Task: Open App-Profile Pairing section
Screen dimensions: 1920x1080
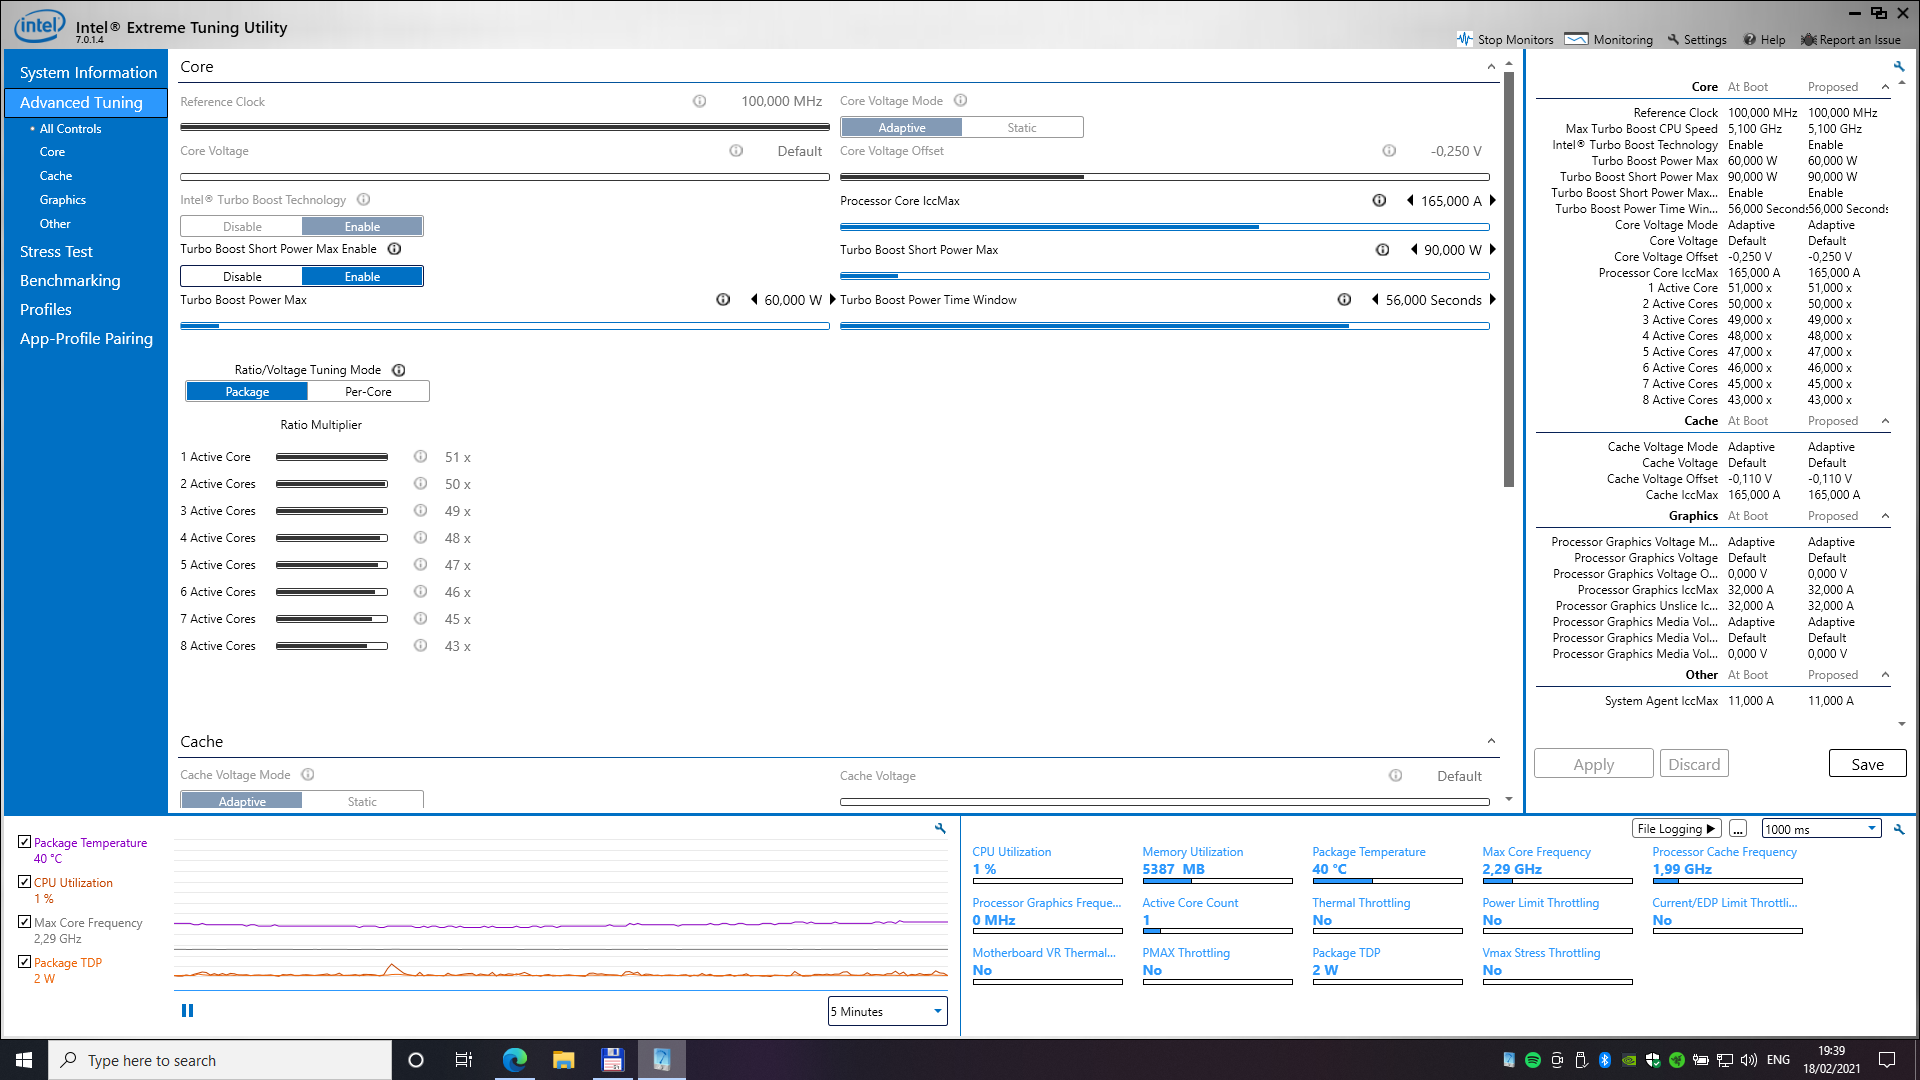Action: pos(86,339)
